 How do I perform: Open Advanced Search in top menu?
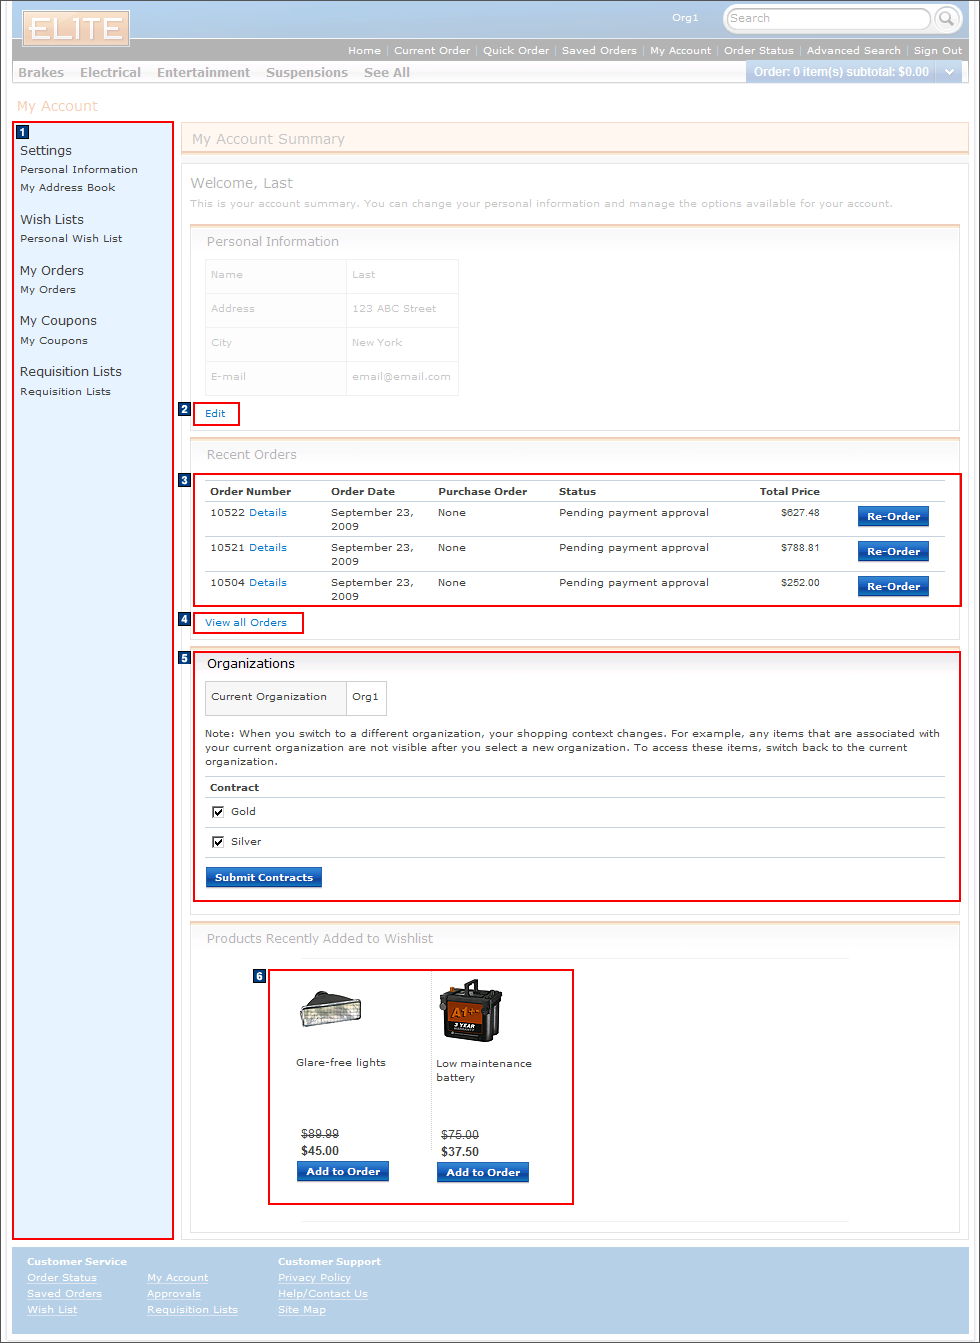[854, 51]
